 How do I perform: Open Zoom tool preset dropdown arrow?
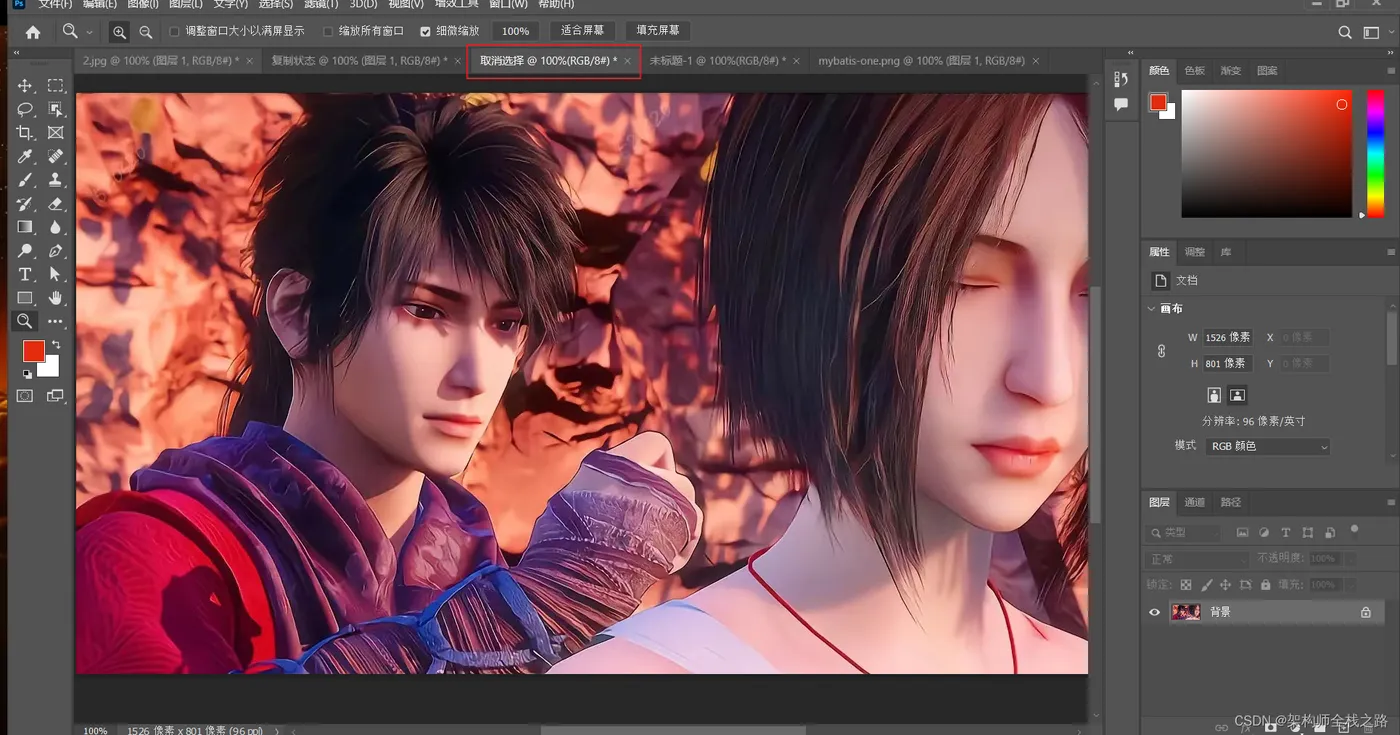tap(90, 32)
